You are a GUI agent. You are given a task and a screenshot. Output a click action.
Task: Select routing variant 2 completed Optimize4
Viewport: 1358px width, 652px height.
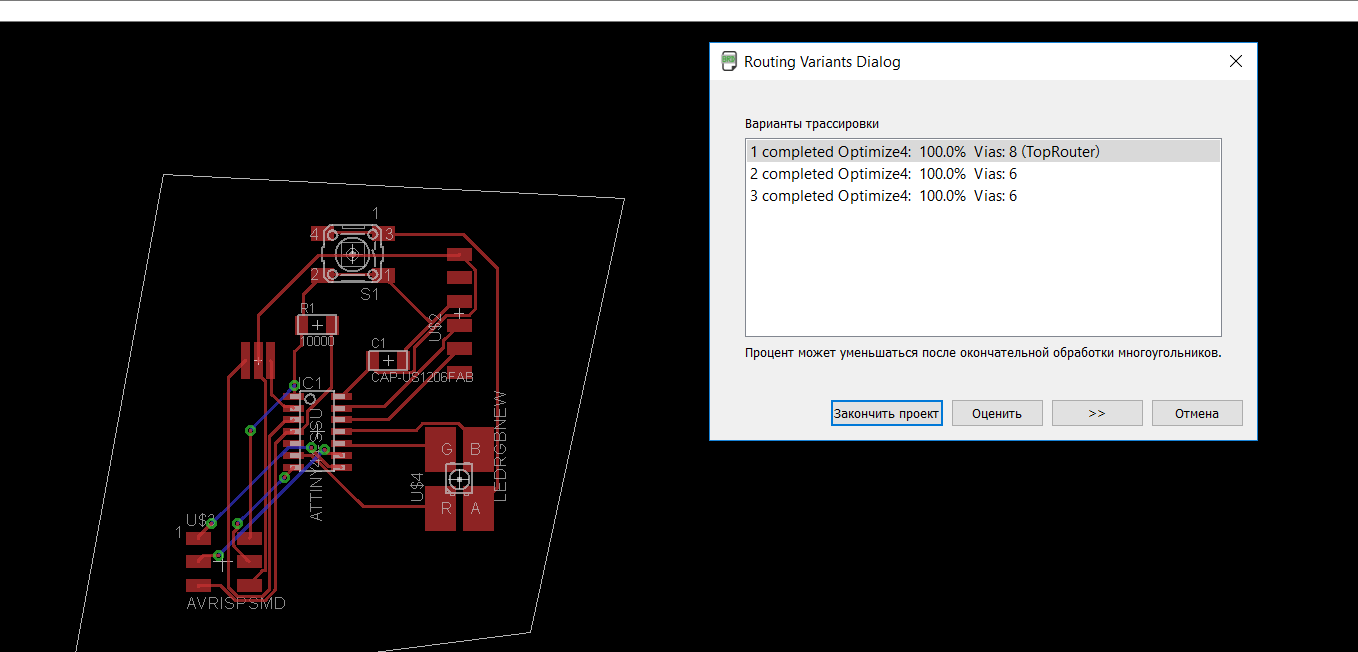[x=983, y=174]
